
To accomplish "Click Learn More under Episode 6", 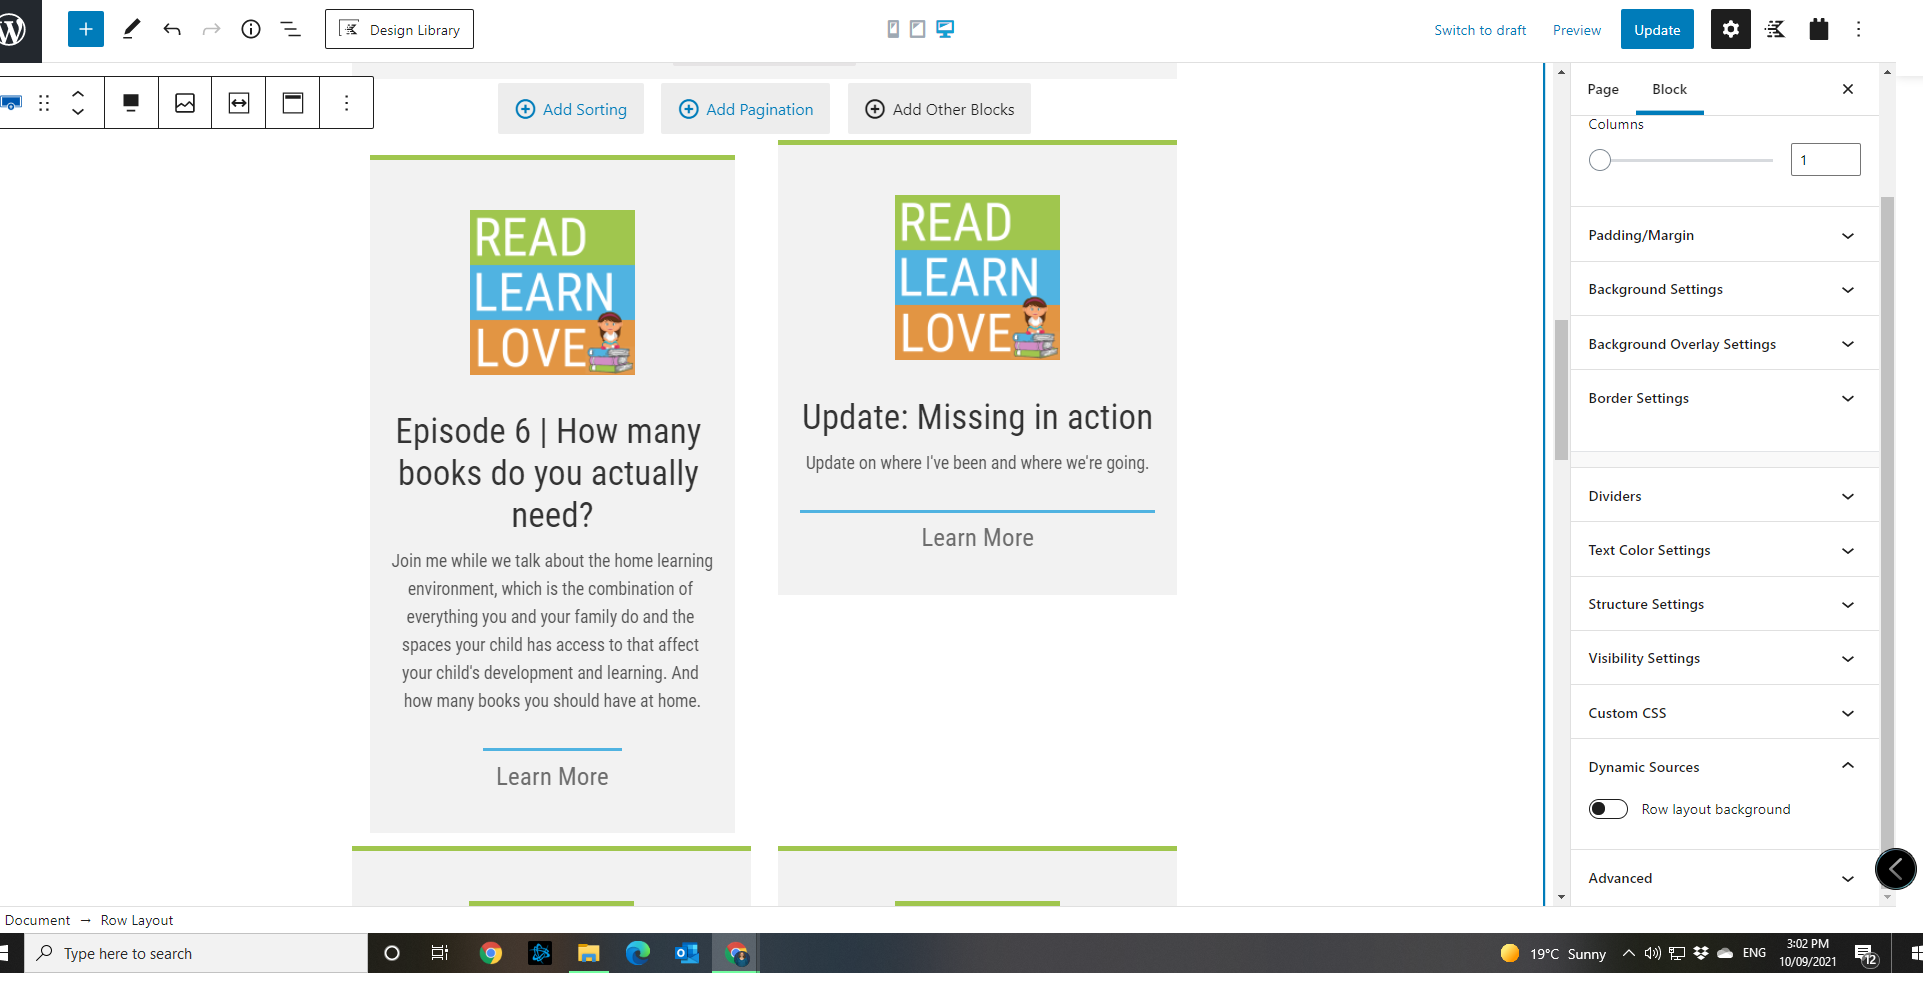I will [552, 777].
